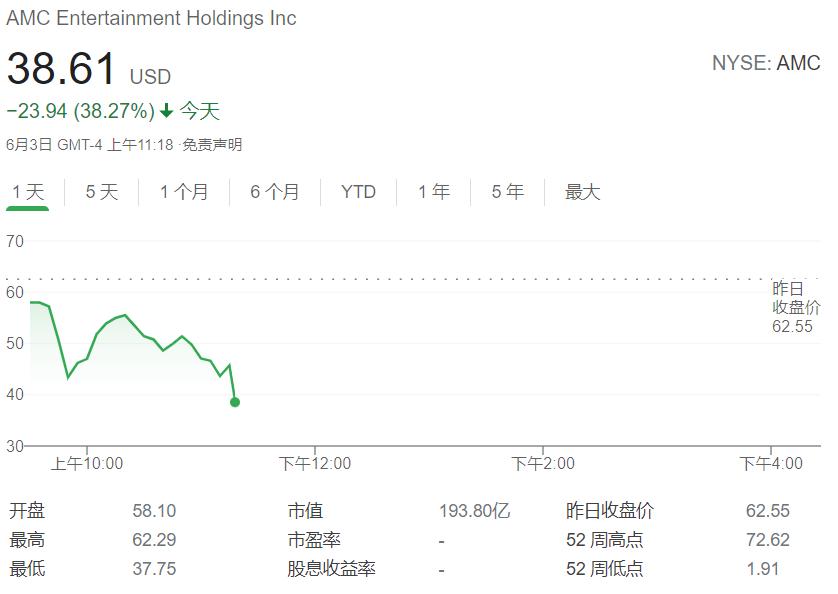Viewport: 838px width, 594px height.
Task: Click the NYSE: AMC ticker label
Action: pyautogui.click(x=766, y=63)
